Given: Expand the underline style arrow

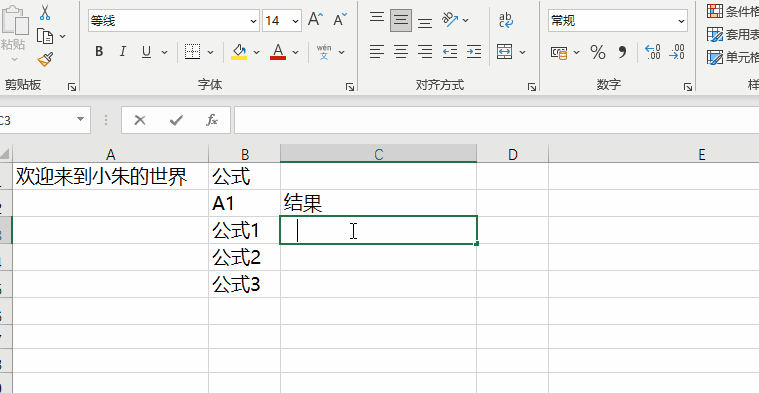Looking at the screenshot, I should [165, 52].
